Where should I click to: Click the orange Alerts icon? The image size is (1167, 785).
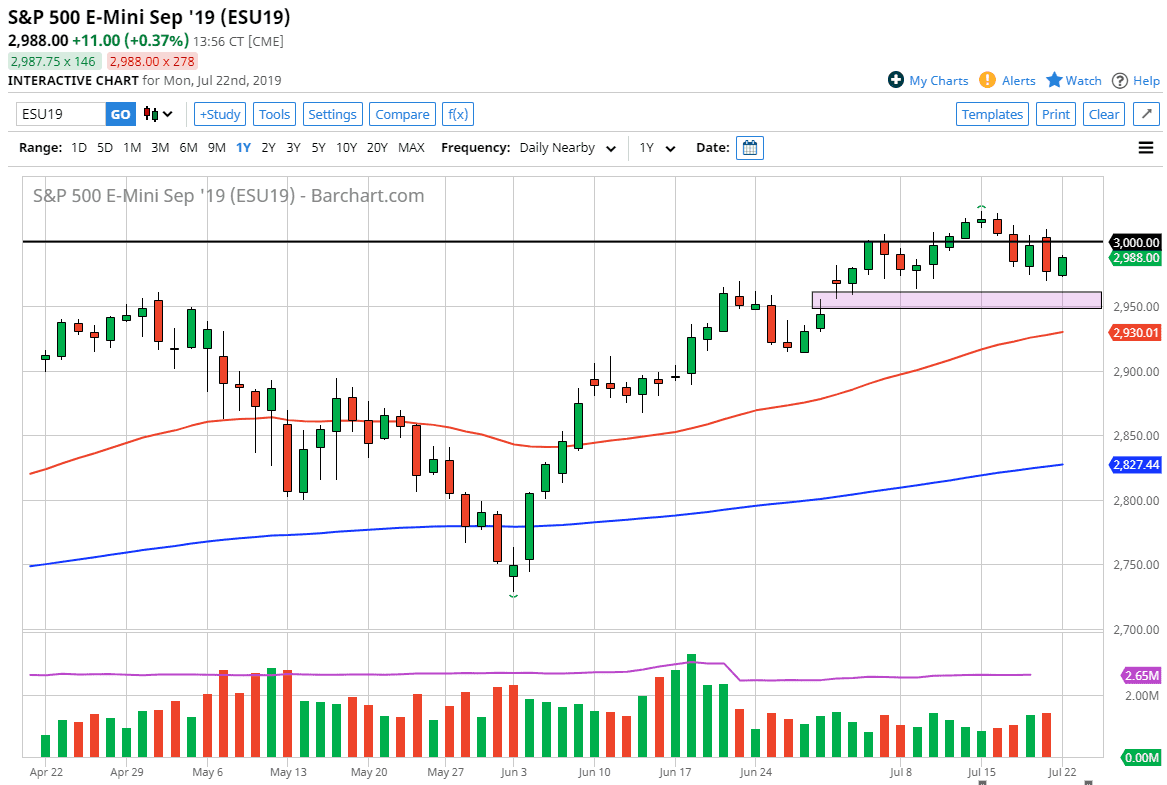point(989,80)
